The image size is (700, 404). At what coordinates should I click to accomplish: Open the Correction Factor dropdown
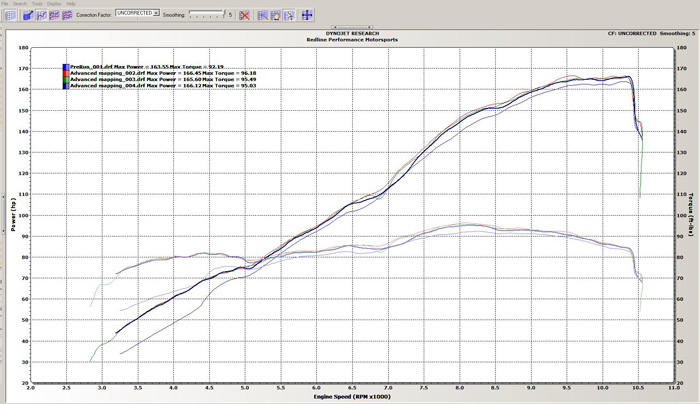tap(138, 13)
